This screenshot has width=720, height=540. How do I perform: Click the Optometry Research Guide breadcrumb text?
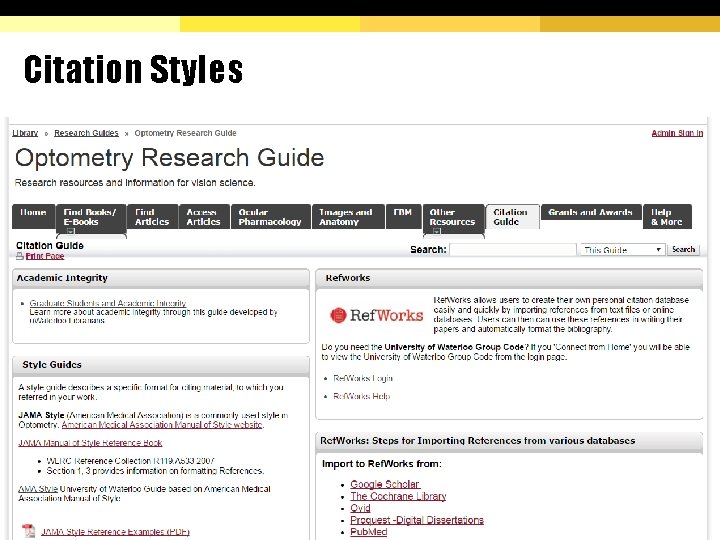[x=186, y=133]
